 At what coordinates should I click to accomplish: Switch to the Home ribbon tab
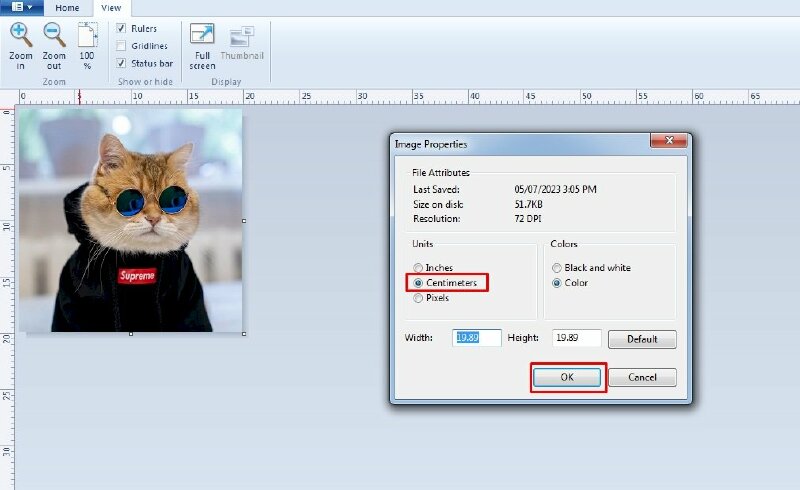coord(67,8)
